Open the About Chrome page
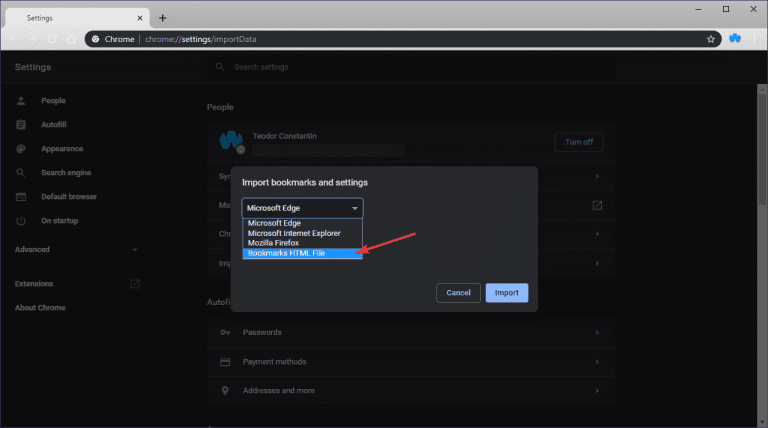Viewport: 768px width, 428px height. pos(40,307)
